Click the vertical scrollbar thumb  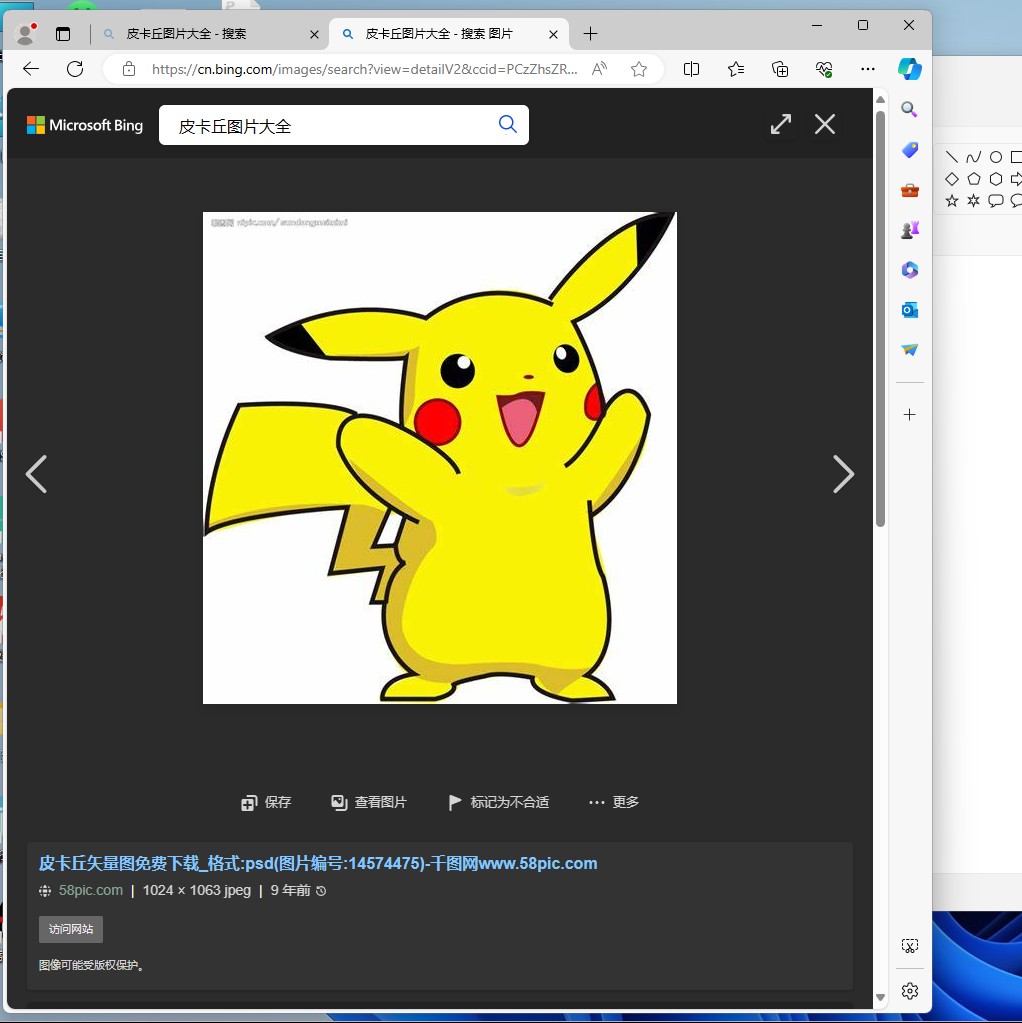[x=880, y=318]
